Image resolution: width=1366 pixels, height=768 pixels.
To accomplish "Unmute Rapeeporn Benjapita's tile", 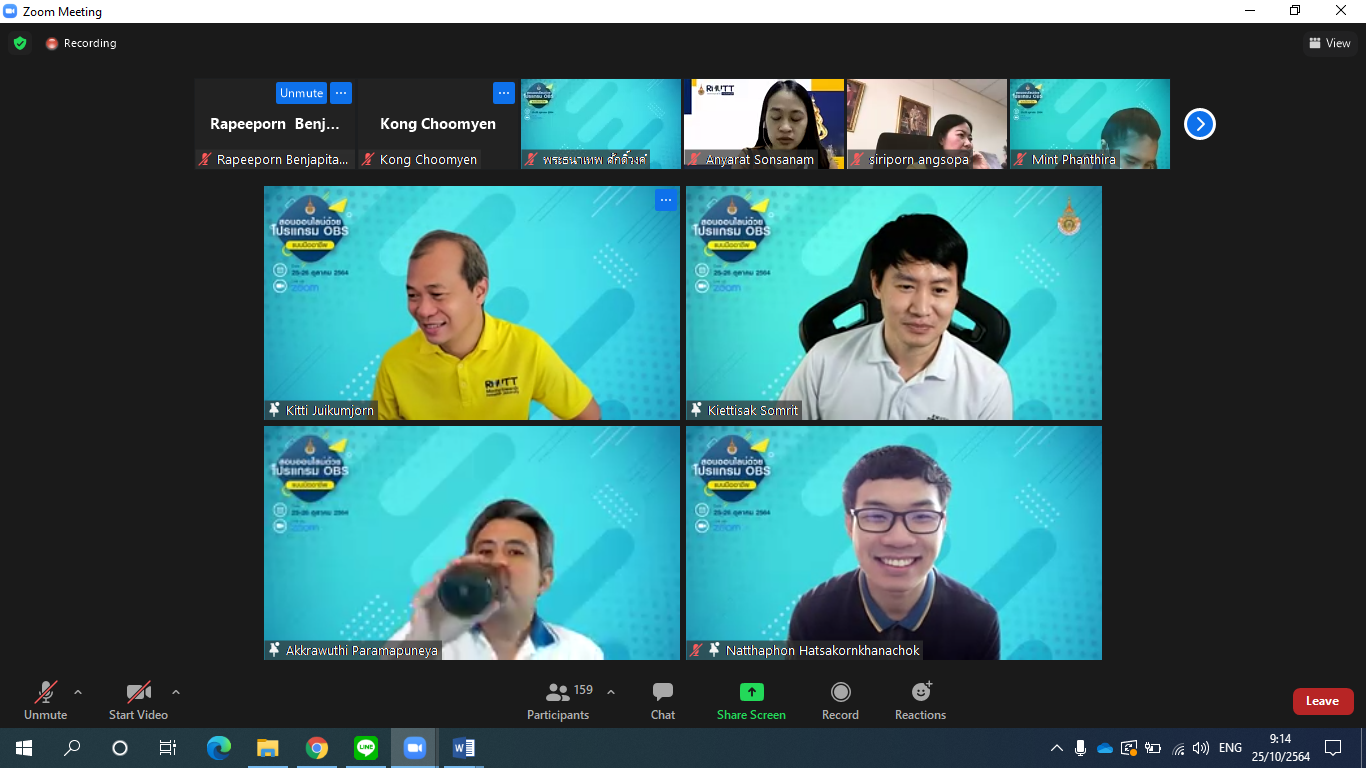I will tap(301, 93).
